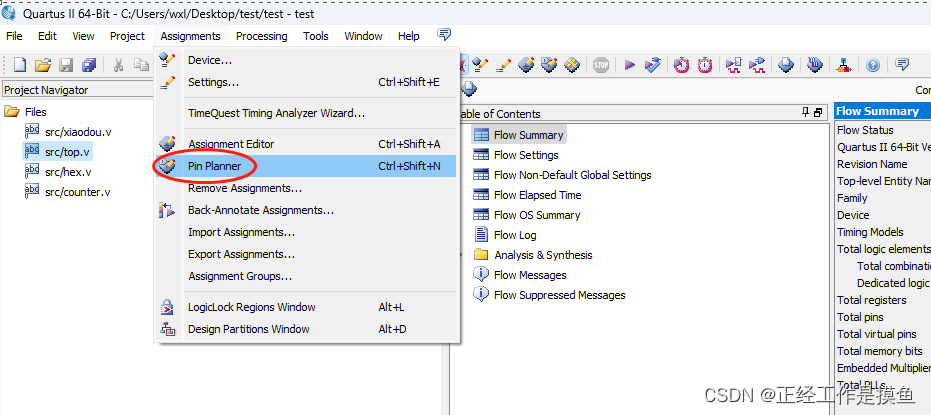Open the Project menu

[127, 36]
